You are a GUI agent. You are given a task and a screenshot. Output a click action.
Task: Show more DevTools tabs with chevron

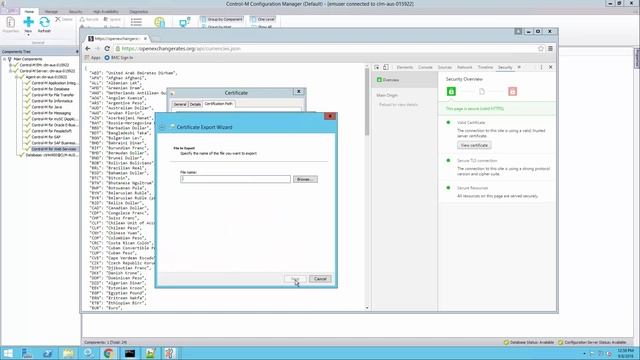pos(519,67)
